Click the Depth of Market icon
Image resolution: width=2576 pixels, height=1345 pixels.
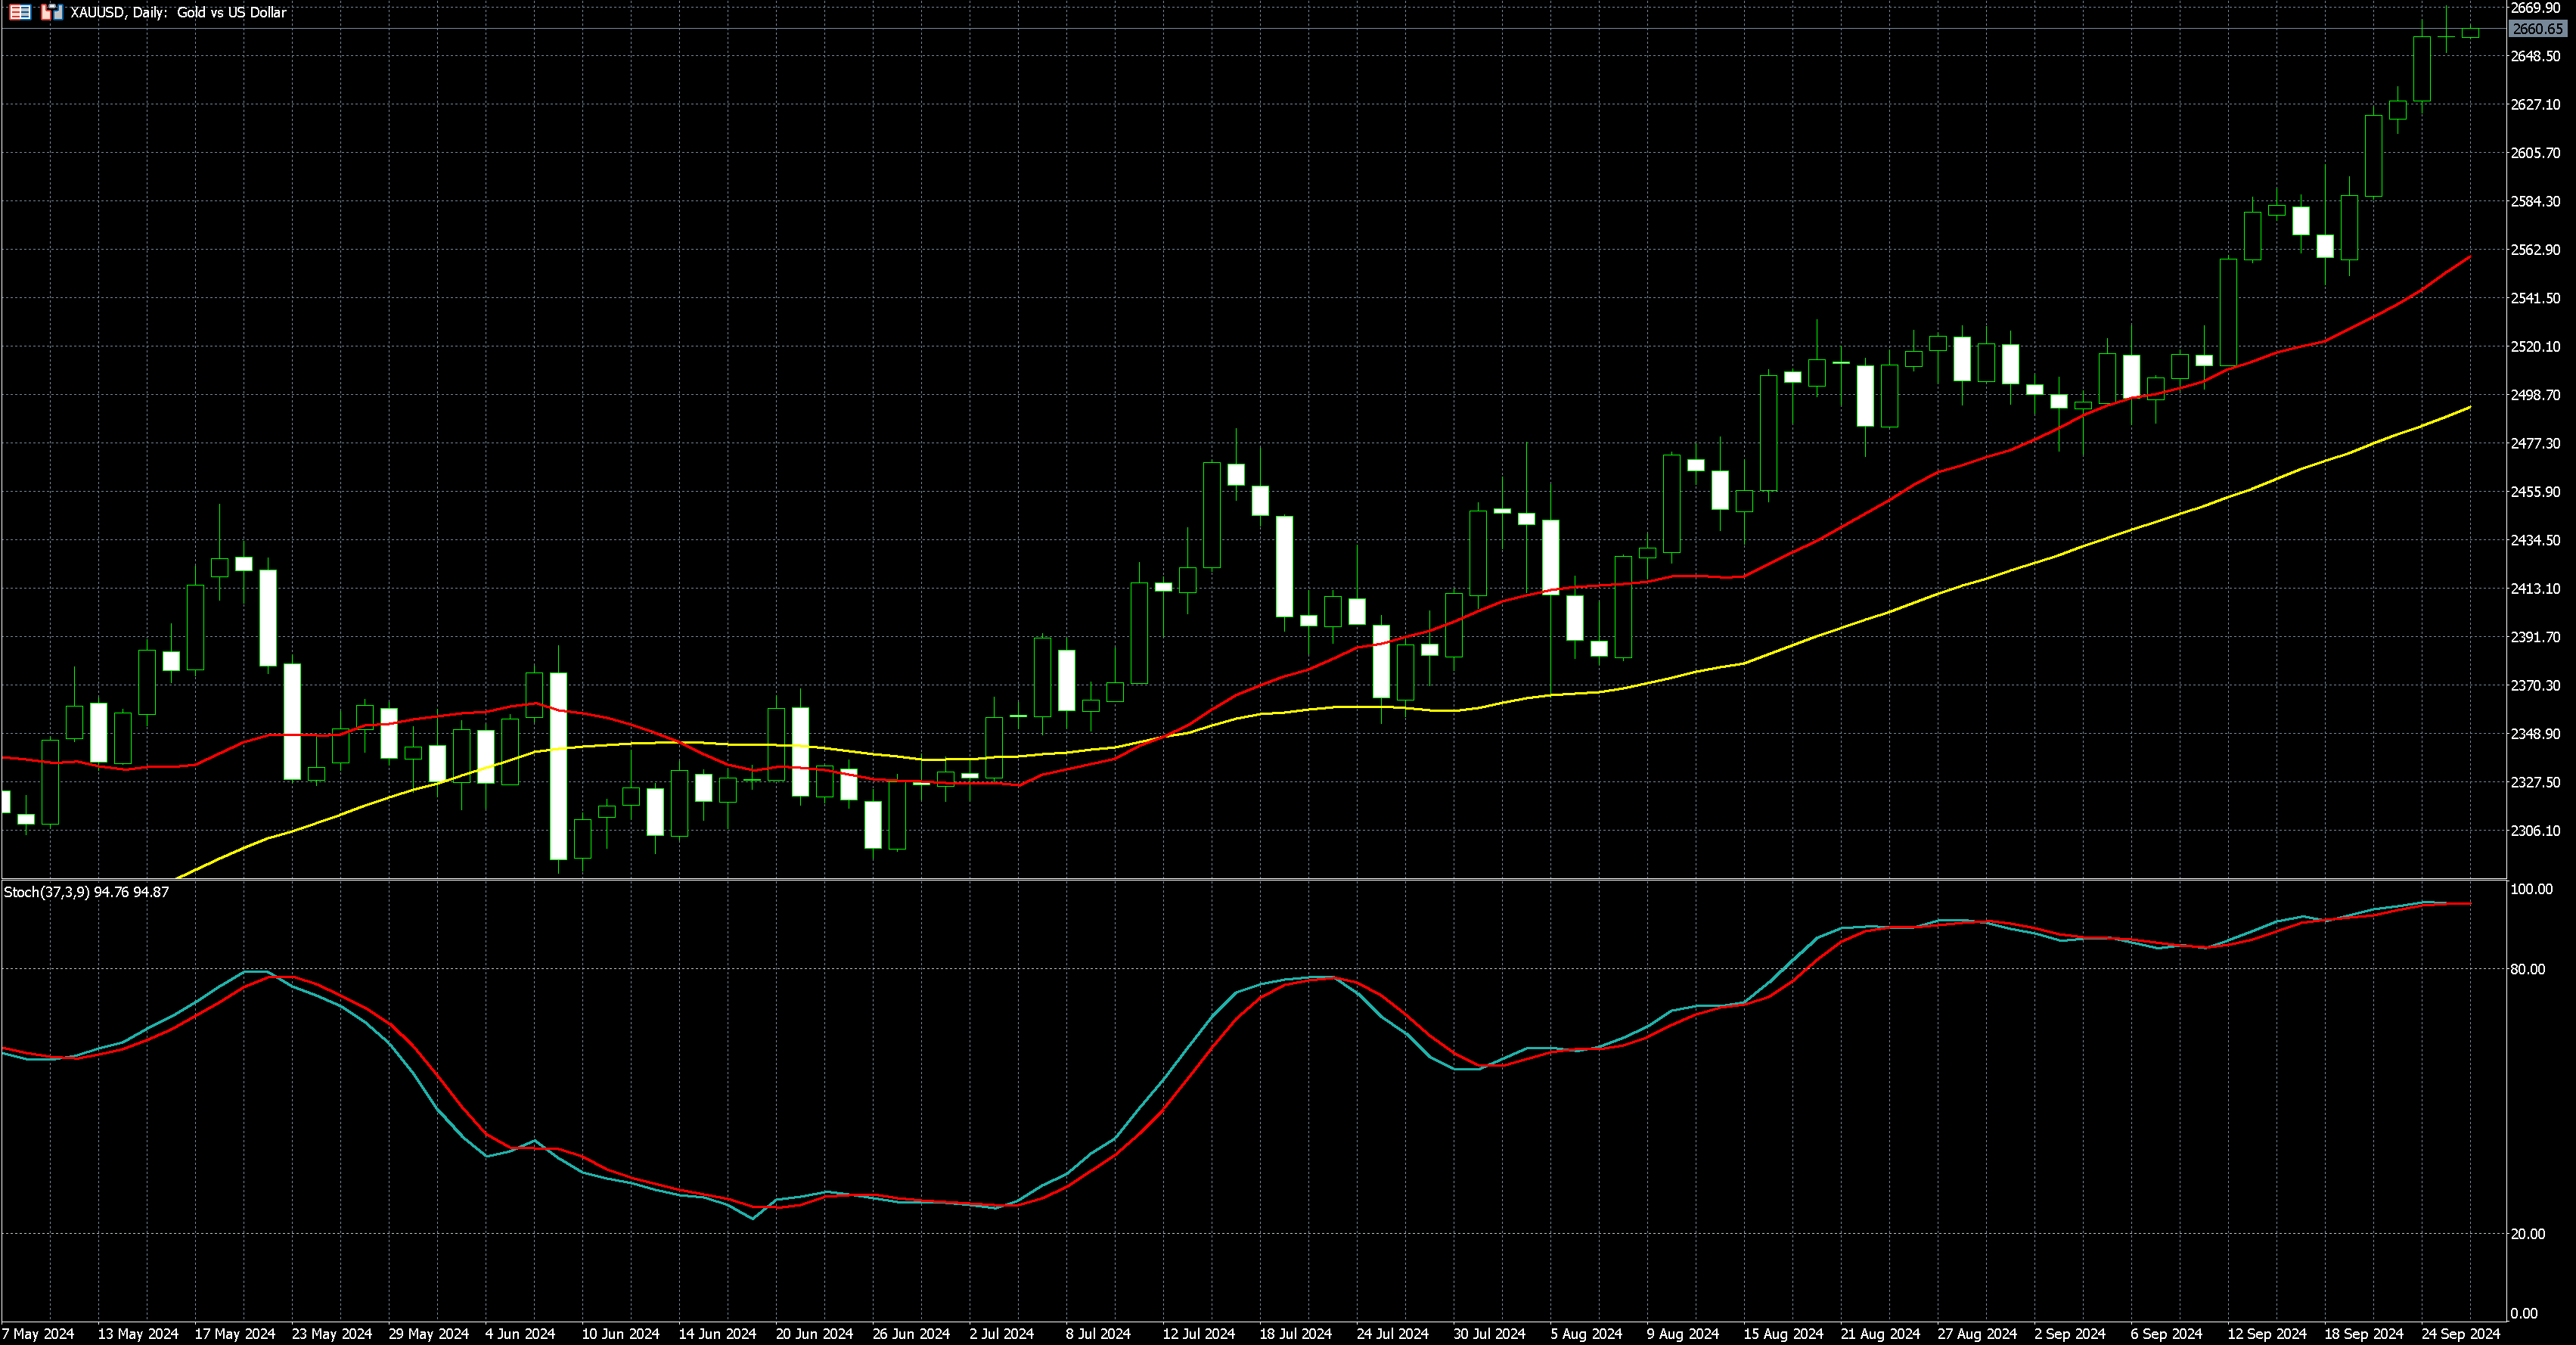coord(20,12)
